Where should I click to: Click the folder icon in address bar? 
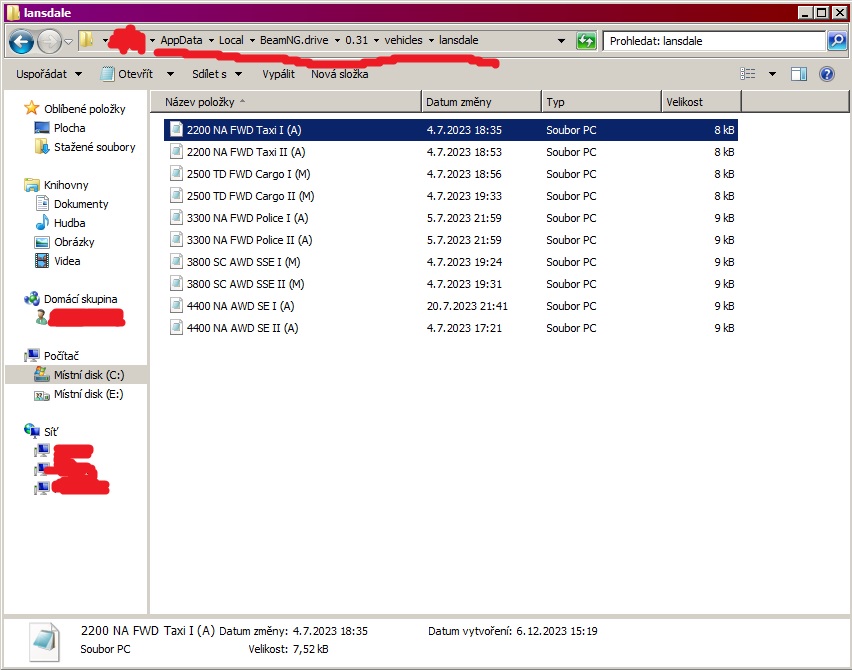coord(86,40)
